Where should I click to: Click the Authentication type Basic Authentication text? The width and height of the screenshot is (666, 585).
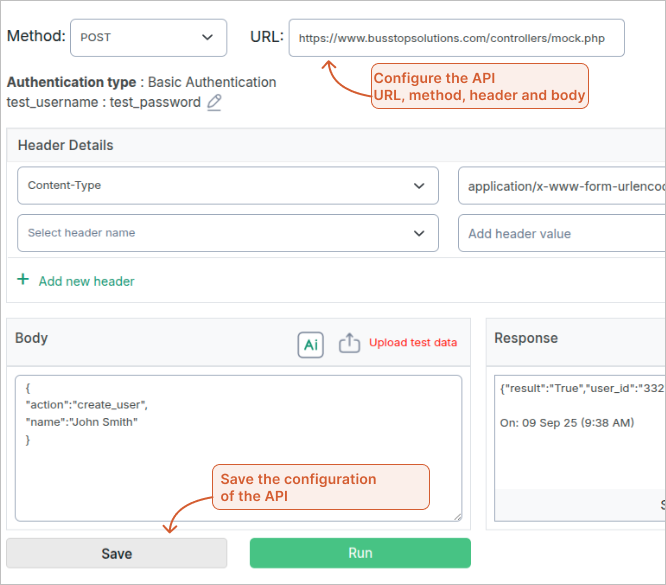141,82
